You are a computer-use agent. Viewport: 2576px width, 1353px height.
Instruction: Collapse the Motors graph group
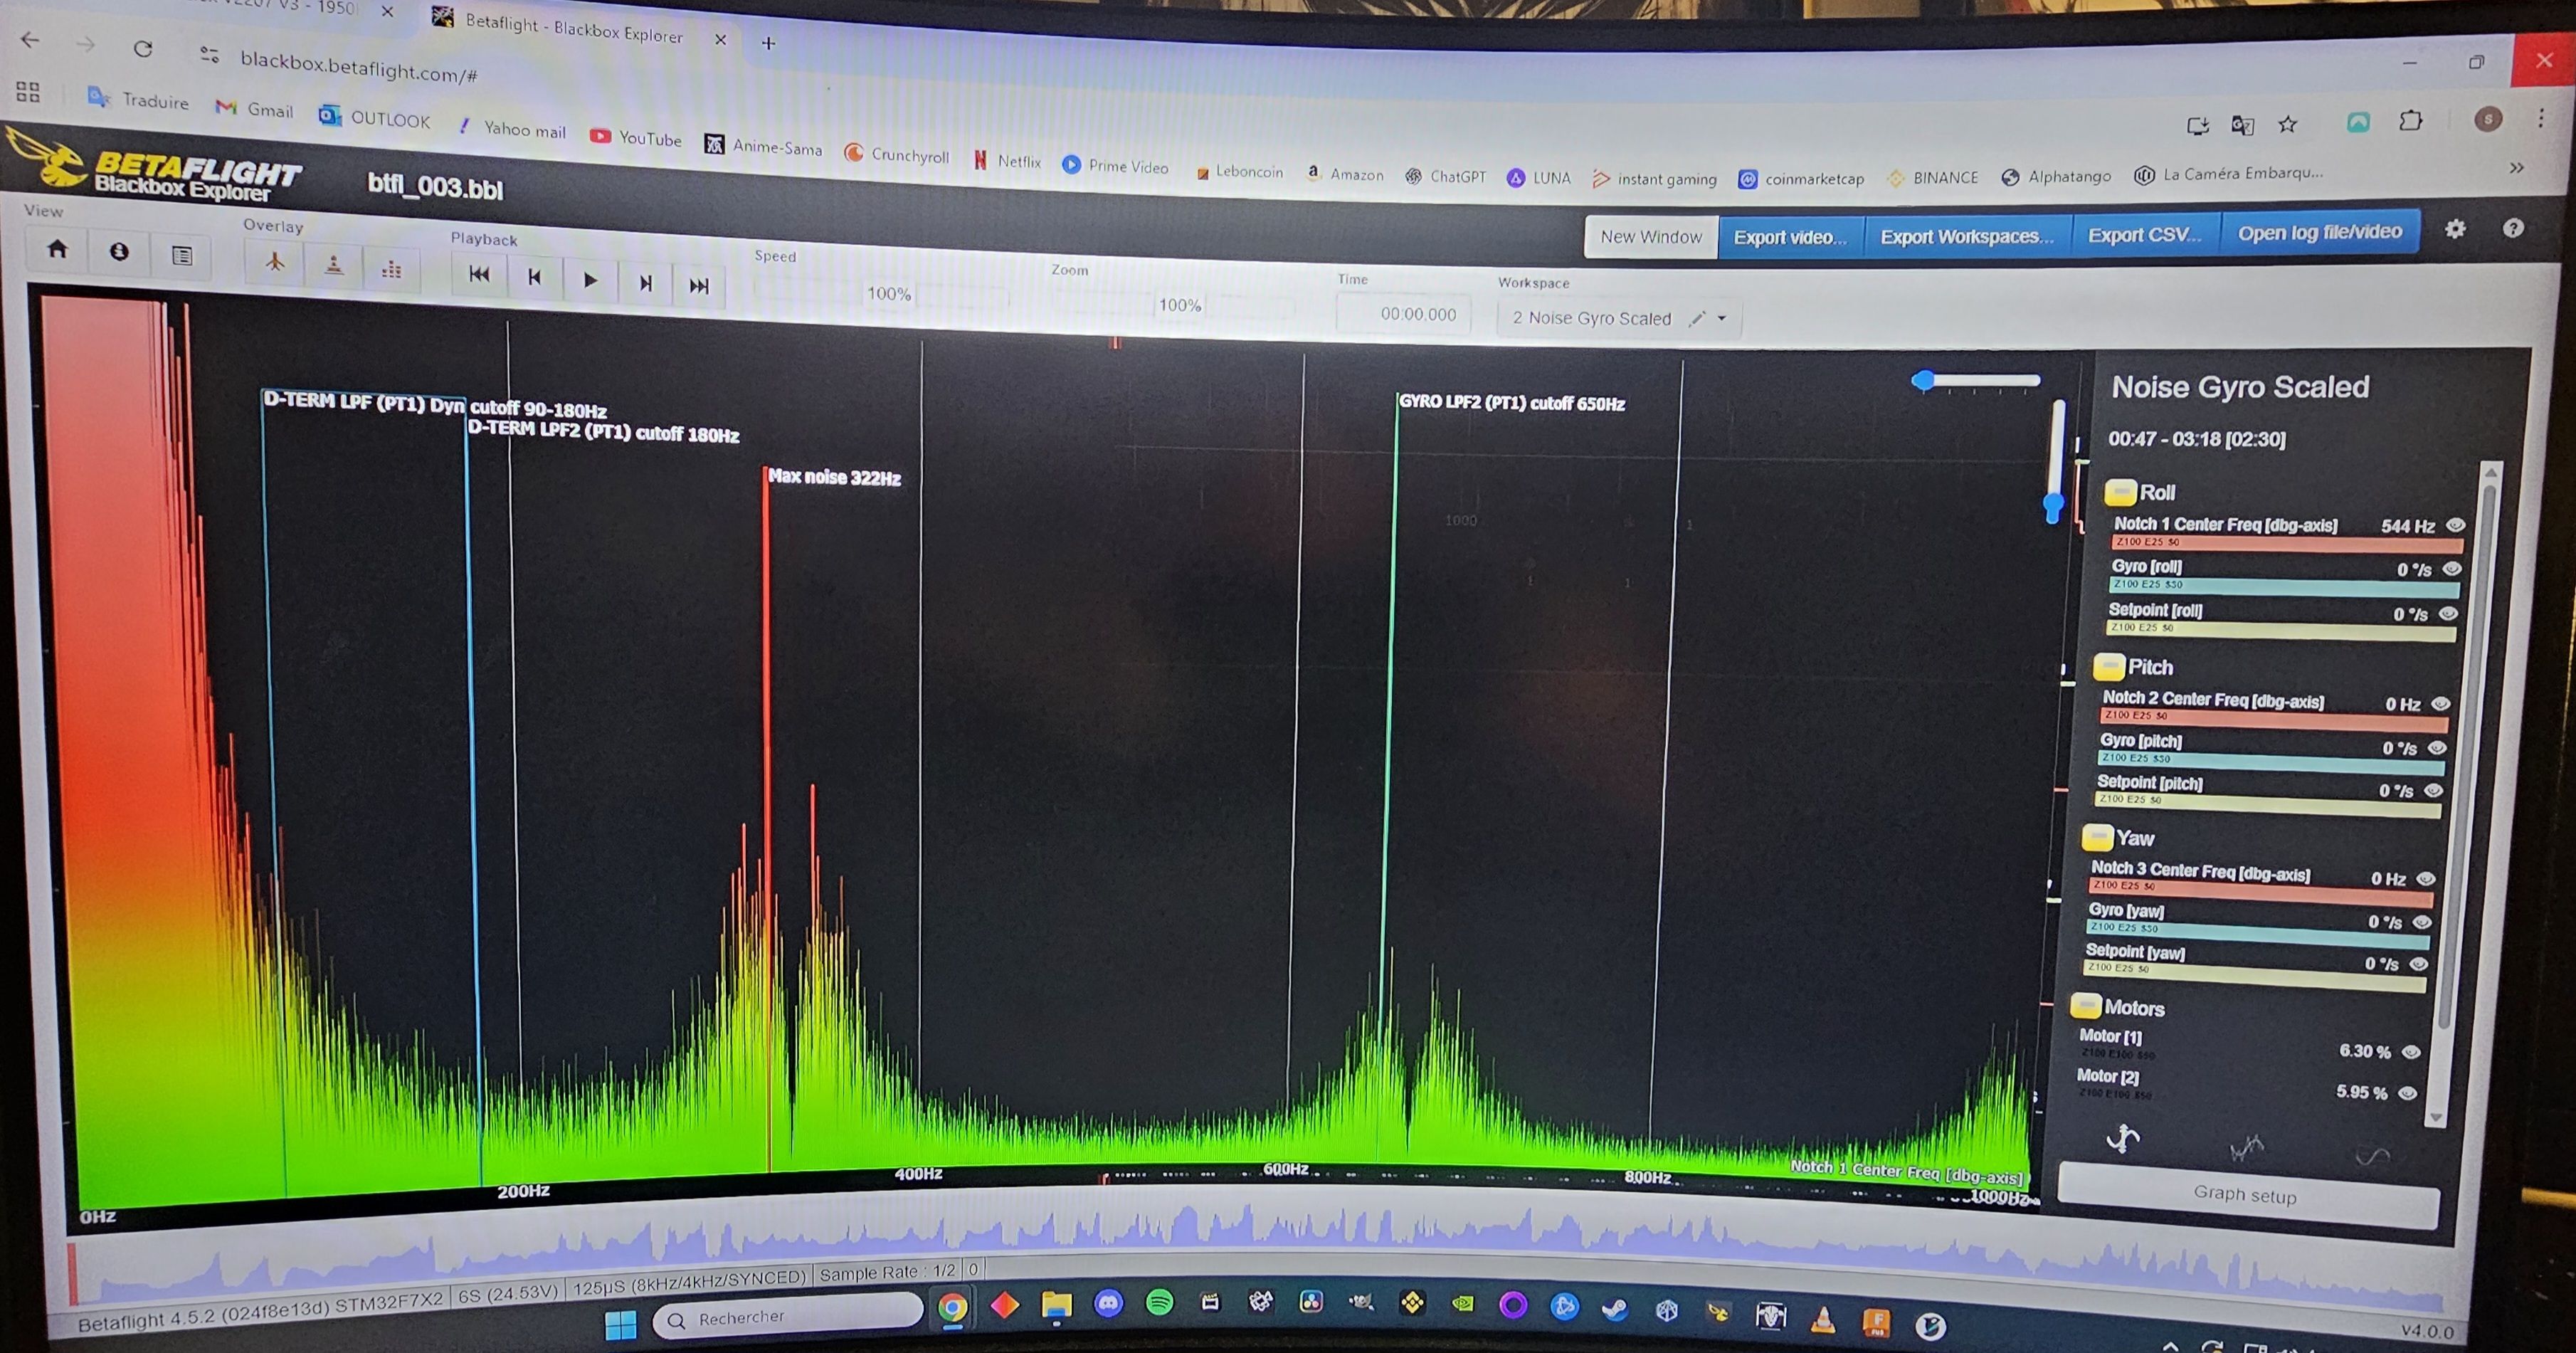[2085, 1006]
